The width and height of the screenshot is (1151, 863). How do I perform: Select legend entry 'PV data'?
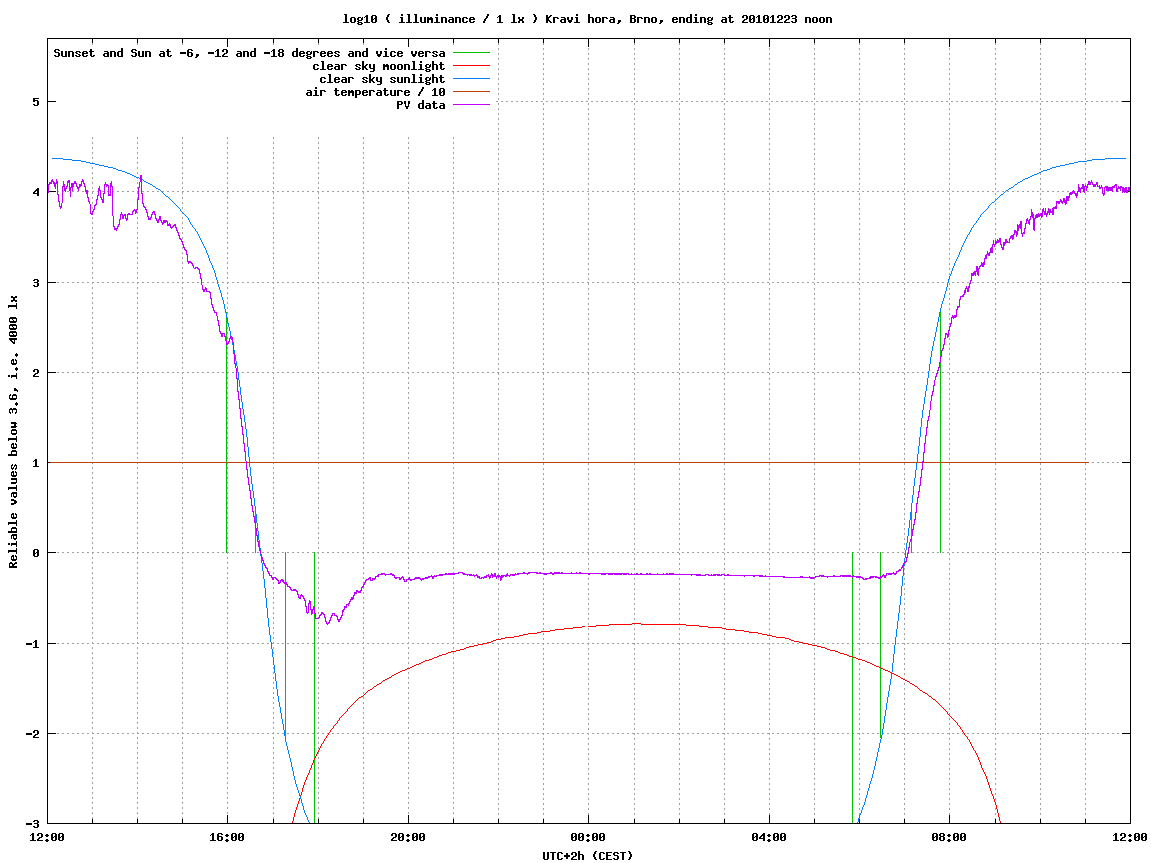tap(421, 105)
